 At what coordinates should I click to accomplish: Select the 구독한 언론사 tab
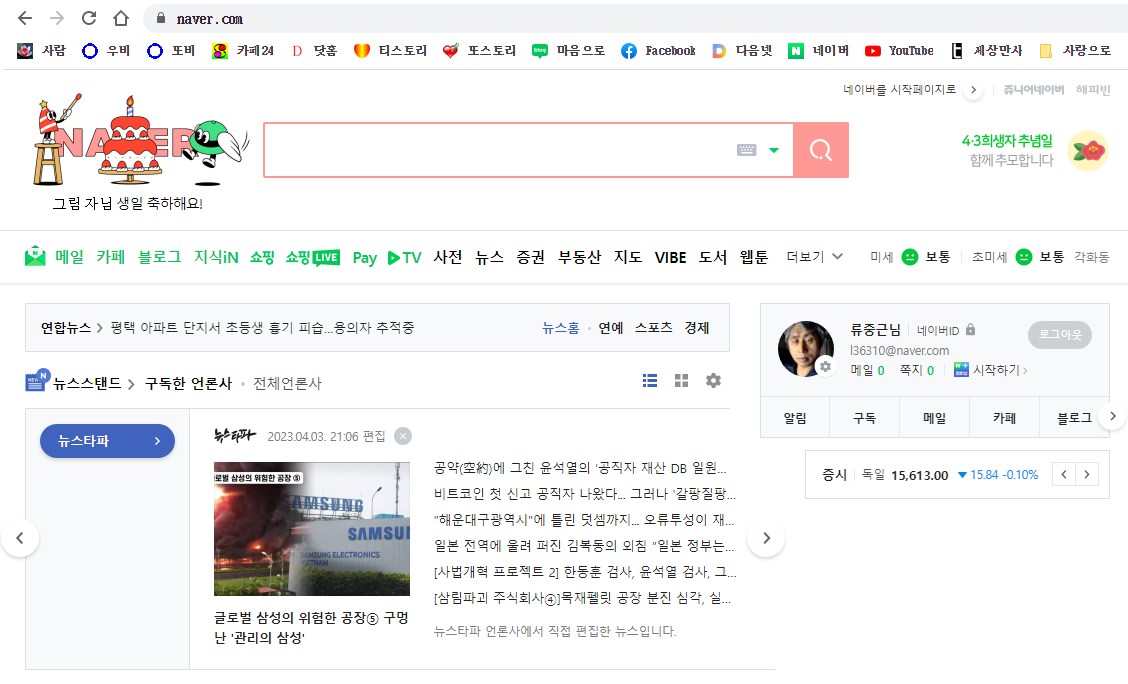coord(188,383)
